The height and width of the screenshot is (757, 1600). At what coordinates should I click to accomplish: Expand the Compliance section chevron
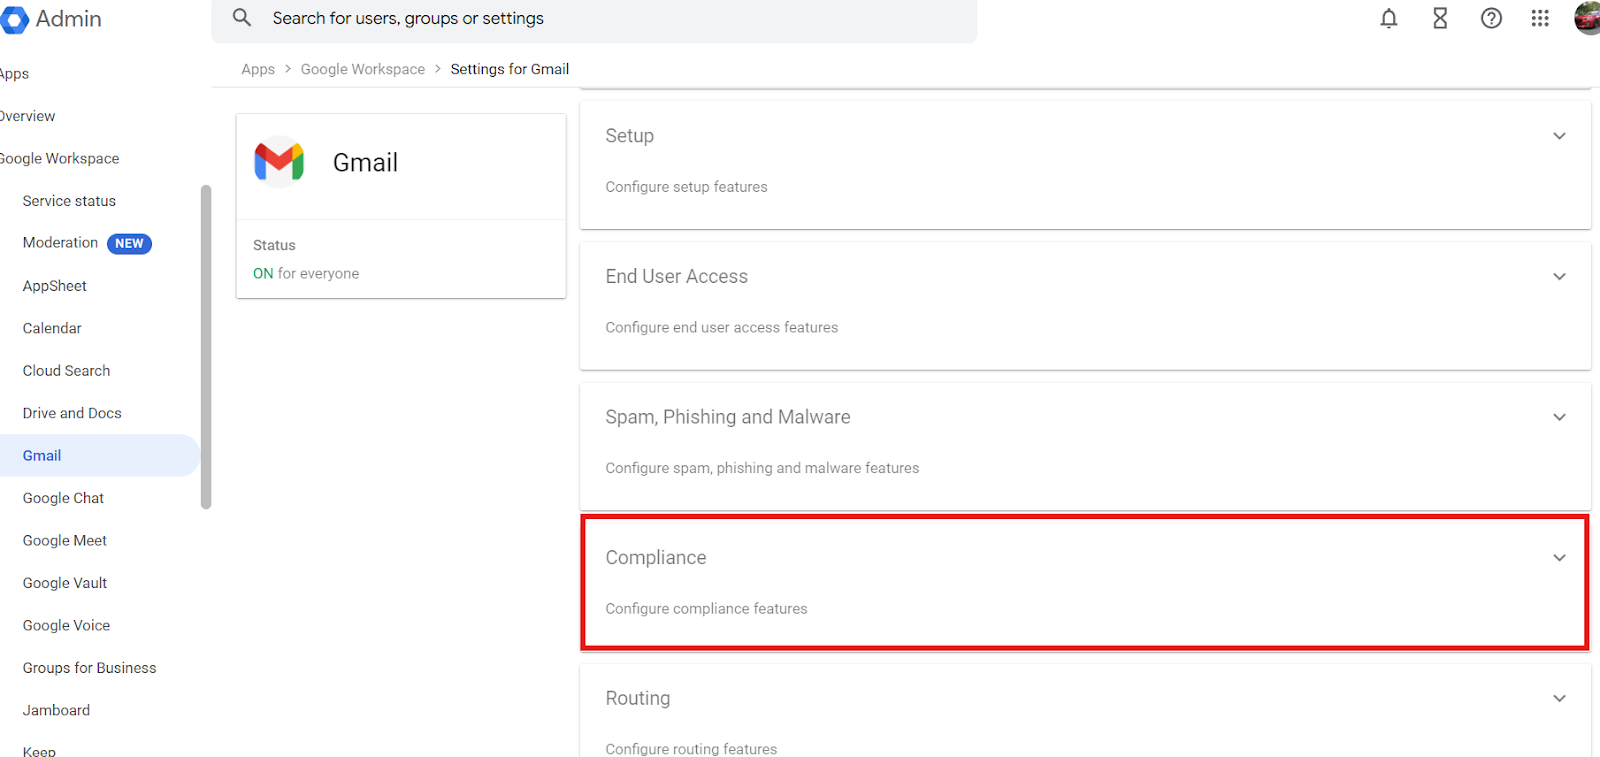1559,558
